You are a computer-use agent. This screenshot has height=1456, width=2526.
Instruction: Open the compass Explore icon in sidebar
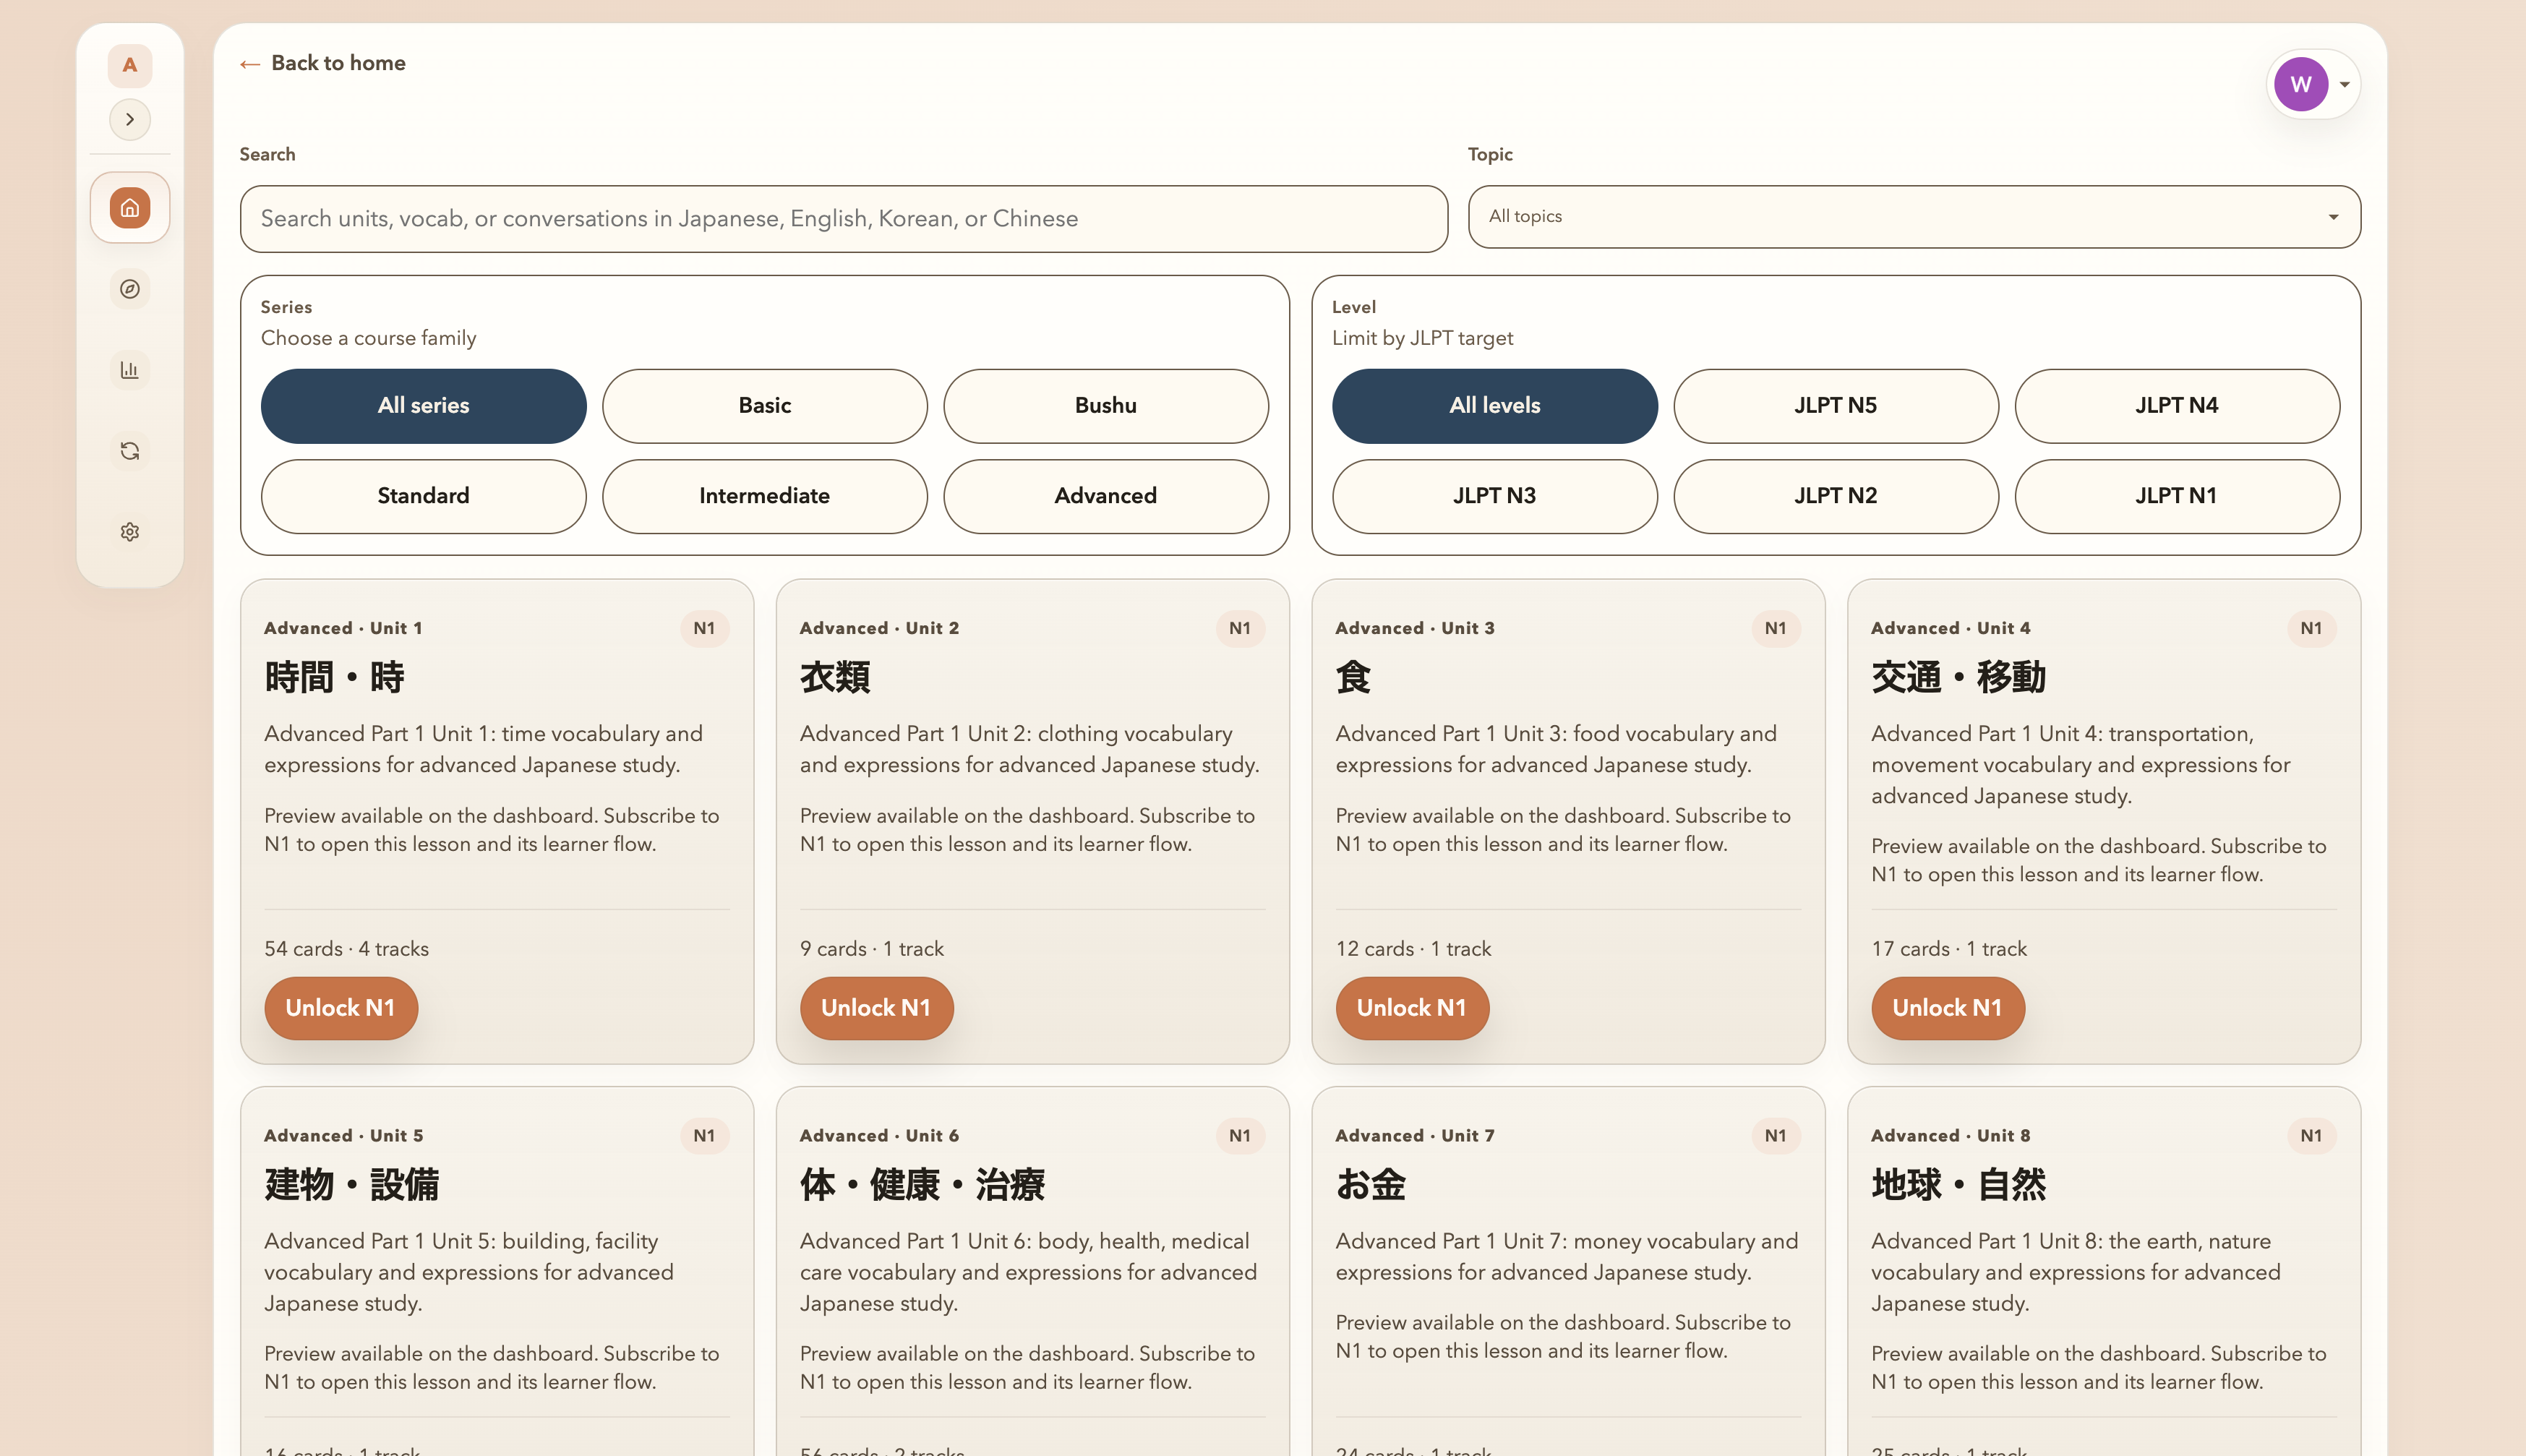point(130,289)
